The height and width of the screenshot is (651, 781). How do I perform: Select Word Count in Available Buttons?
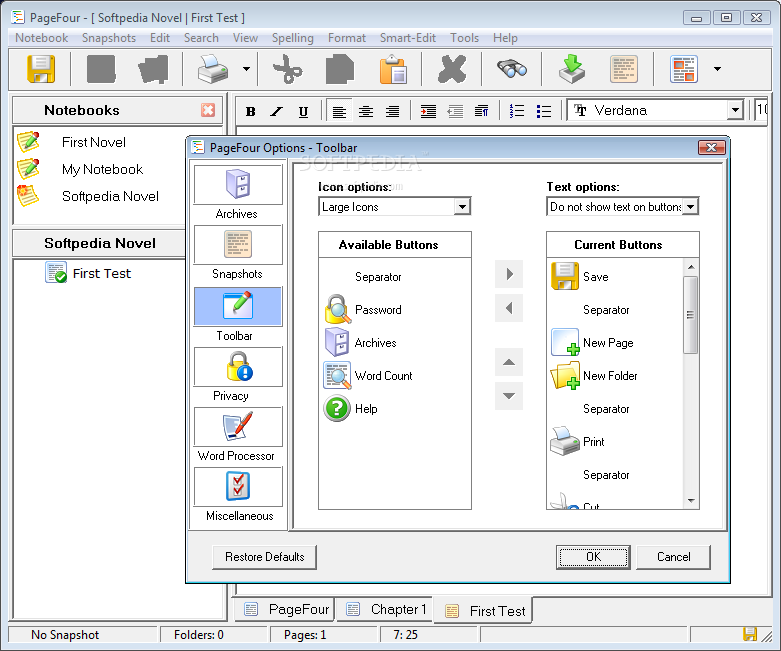click(x=384, y=376)
